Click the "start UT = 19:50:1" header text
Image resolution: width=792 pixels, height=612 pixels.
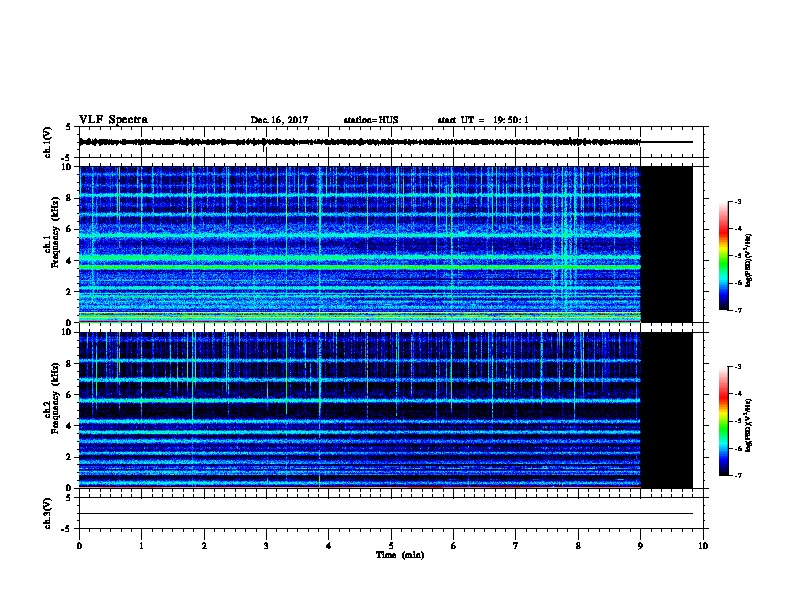[483, 120]
